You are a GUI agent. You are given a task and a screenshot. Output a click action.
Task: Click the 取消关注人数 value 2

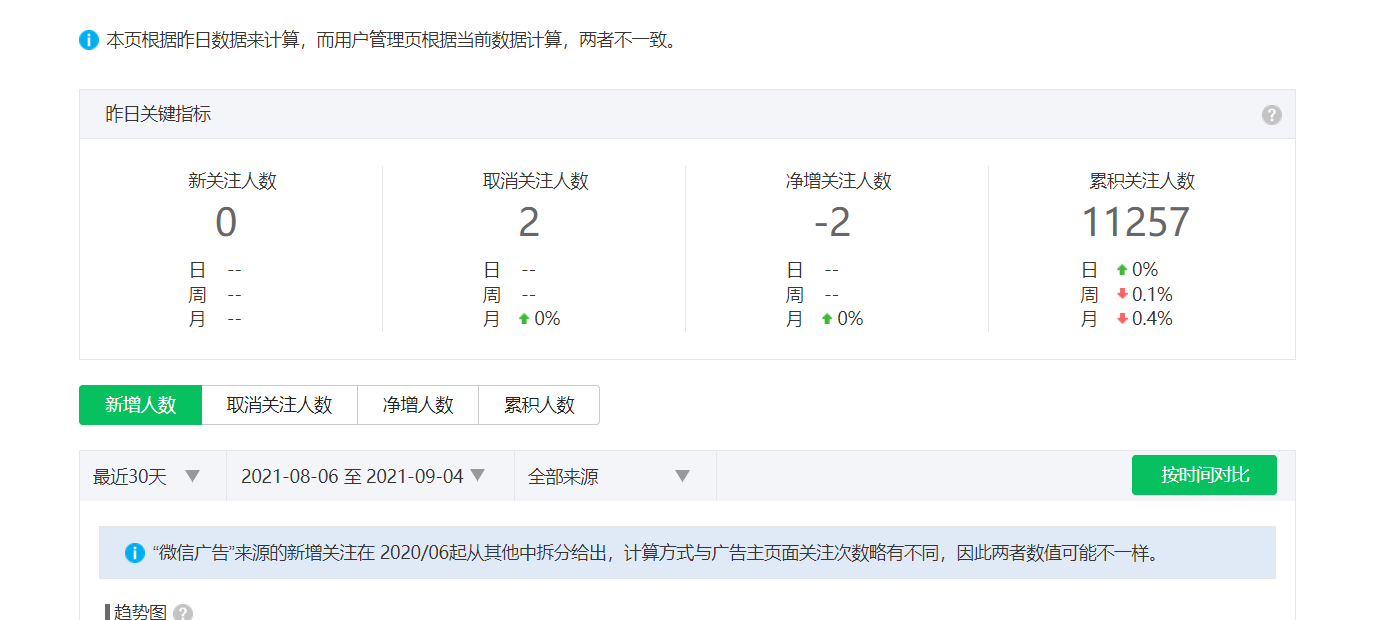(x=529, y=222)
